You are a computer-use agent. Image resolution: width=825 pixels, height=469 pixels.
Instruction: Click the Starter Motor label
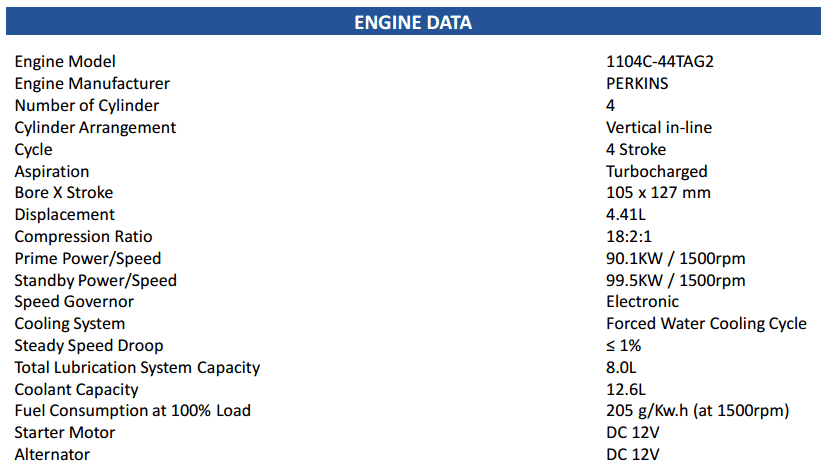tap(65, 433)
